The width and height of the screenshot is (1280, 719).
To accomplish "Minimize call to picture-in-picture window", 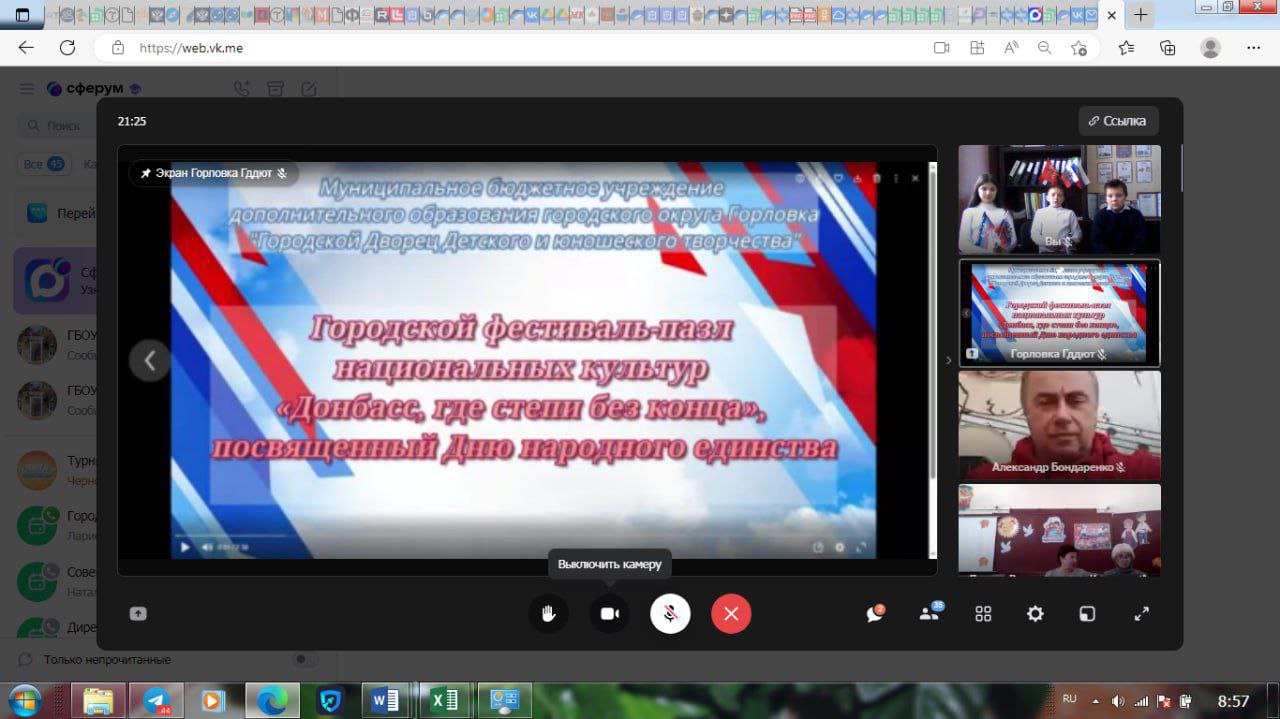I will pyautogui.click(x=1087, y=614).
